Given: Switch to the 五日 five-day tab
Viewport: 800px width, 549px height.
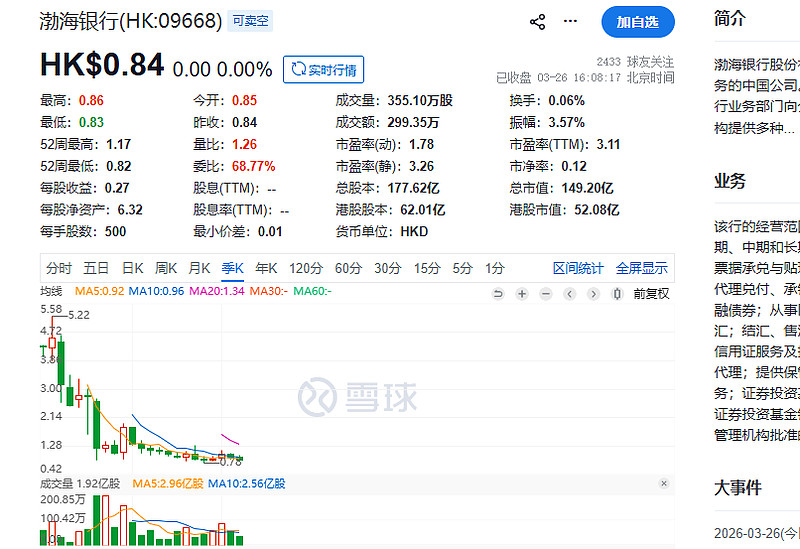Looking at the screenshot, I should (x=96, y=268).
